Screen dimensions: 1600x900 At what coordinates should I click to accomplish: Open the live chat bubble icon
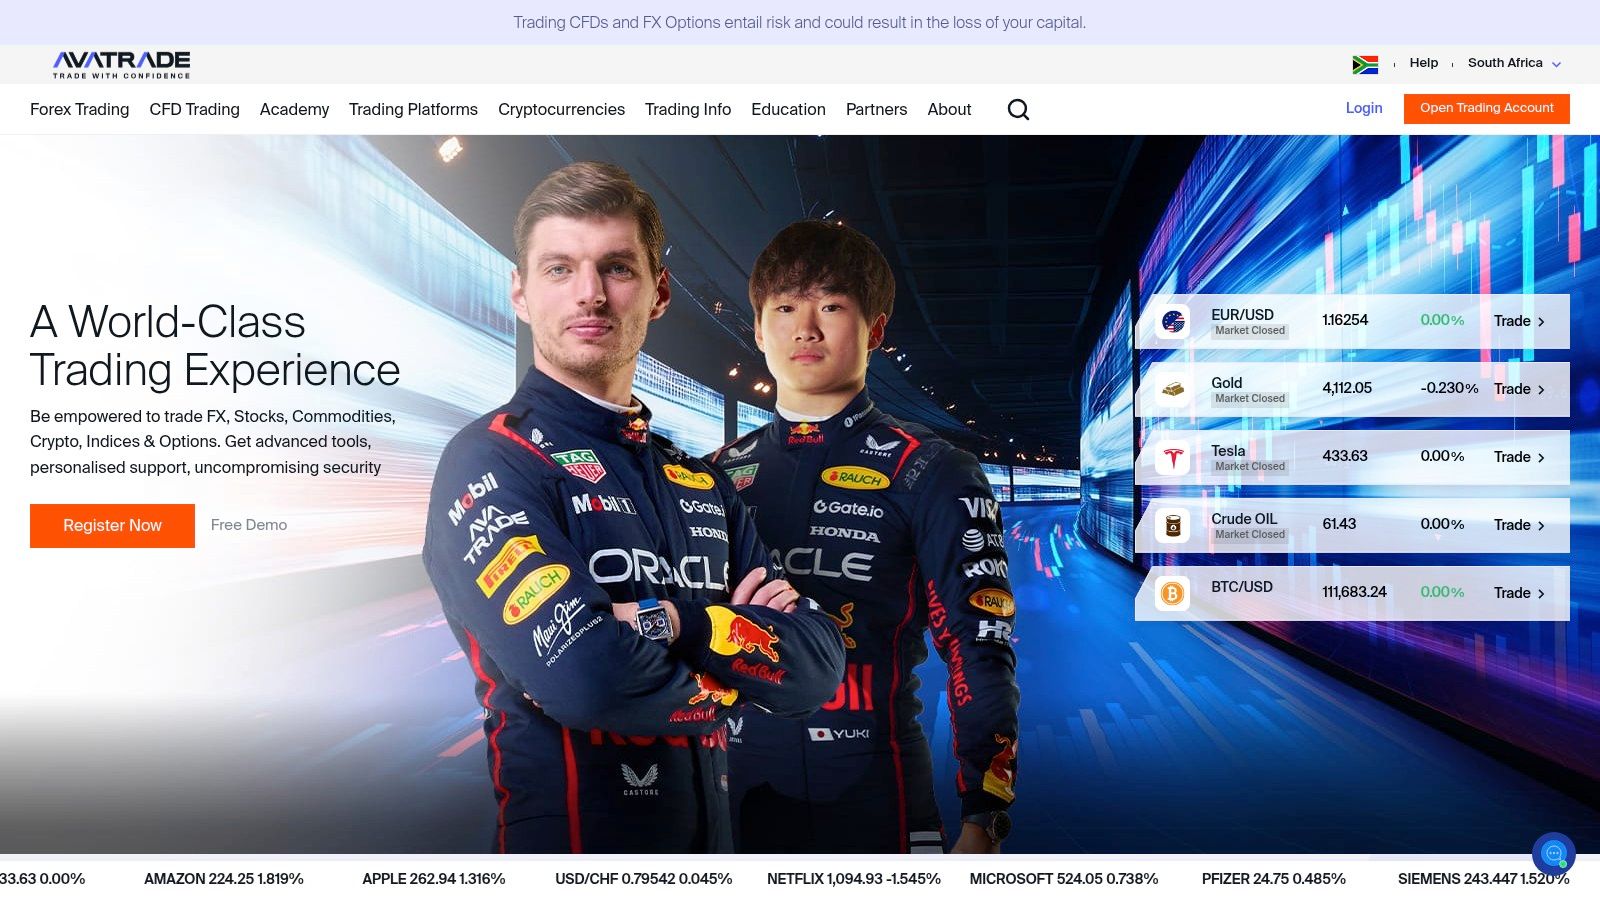click(1553, 853)
